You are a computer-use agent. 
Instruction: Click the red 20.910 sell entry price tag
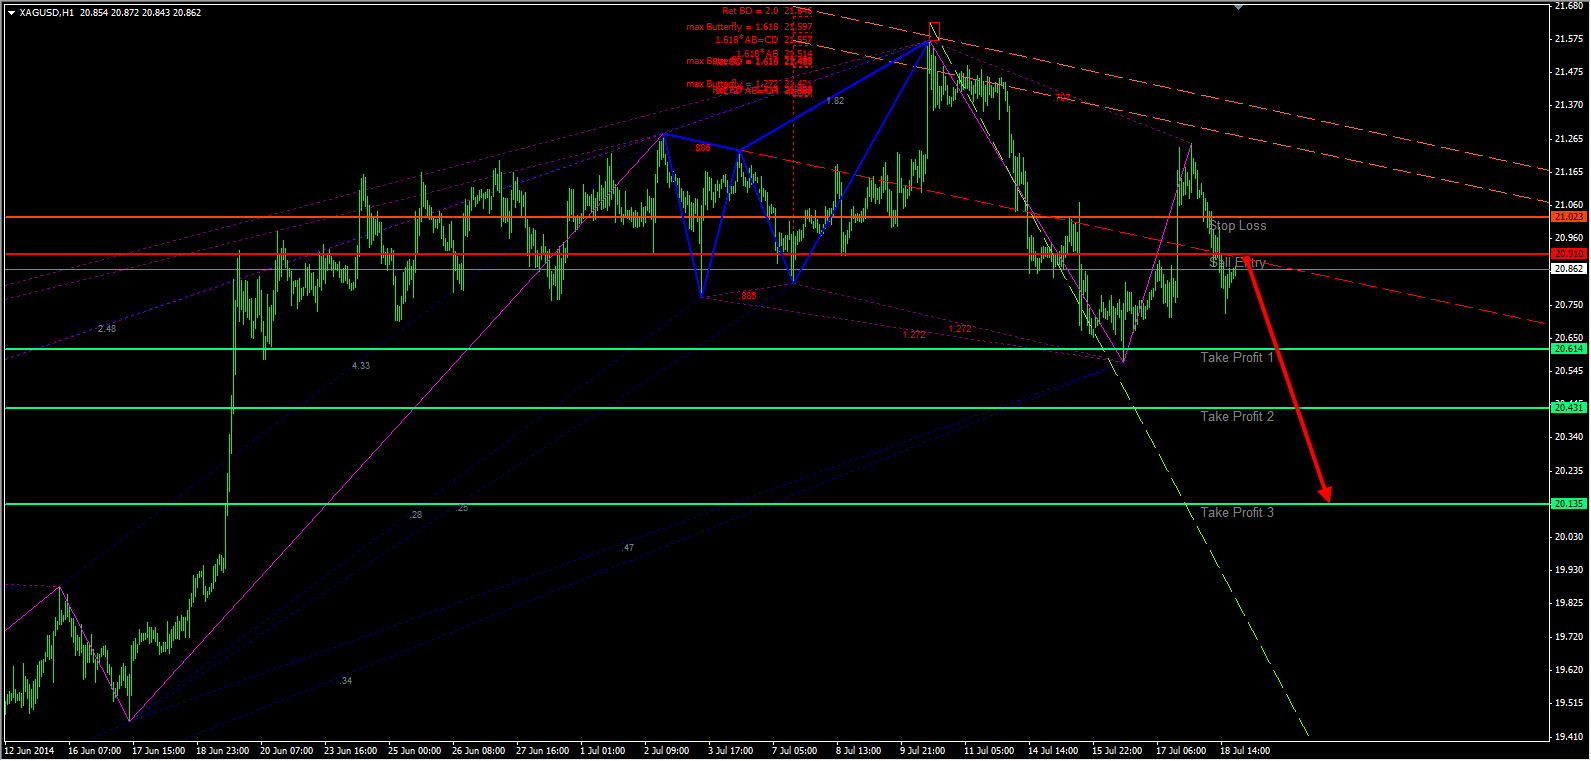1567,254
